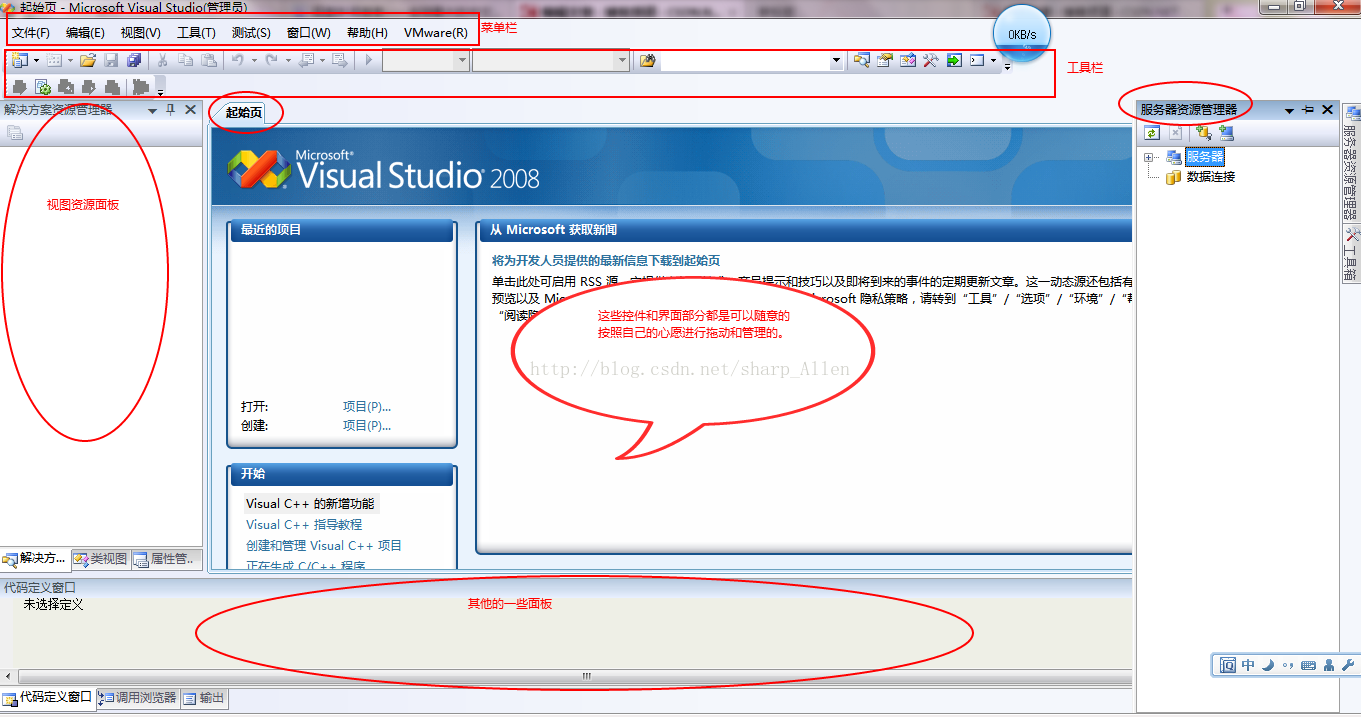Click the Start Page green arrow icon
The width and height of the screenshot is (1361, 717).
tap(954, 60)
